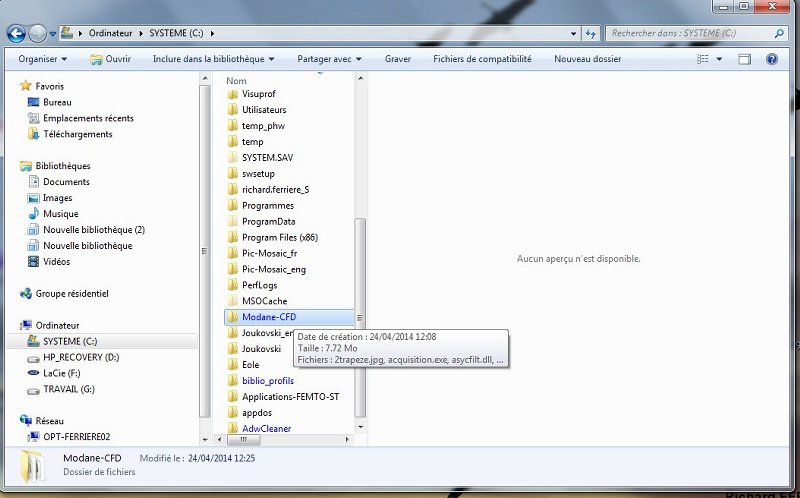Click the search magnifier icon
Screen dimensions: 800x498
(779, 34)
